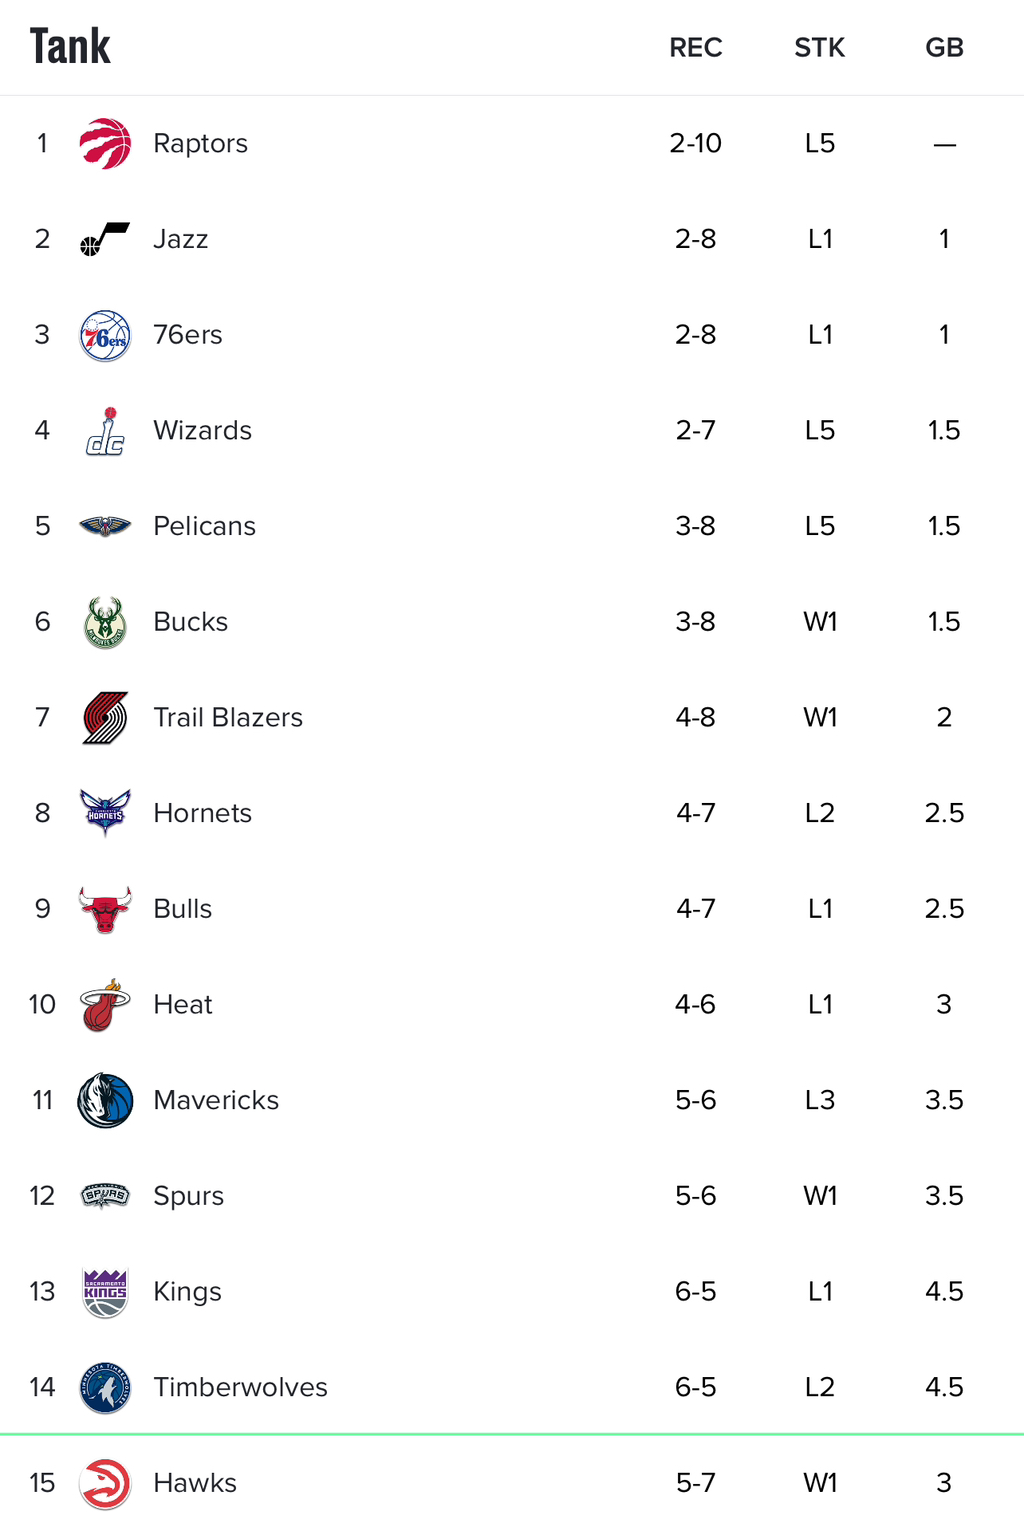Image resolution: width=1024 pixels, height=1523 pixels.
Task: Click the Pelicans team logo
Action: click(105, 526)
